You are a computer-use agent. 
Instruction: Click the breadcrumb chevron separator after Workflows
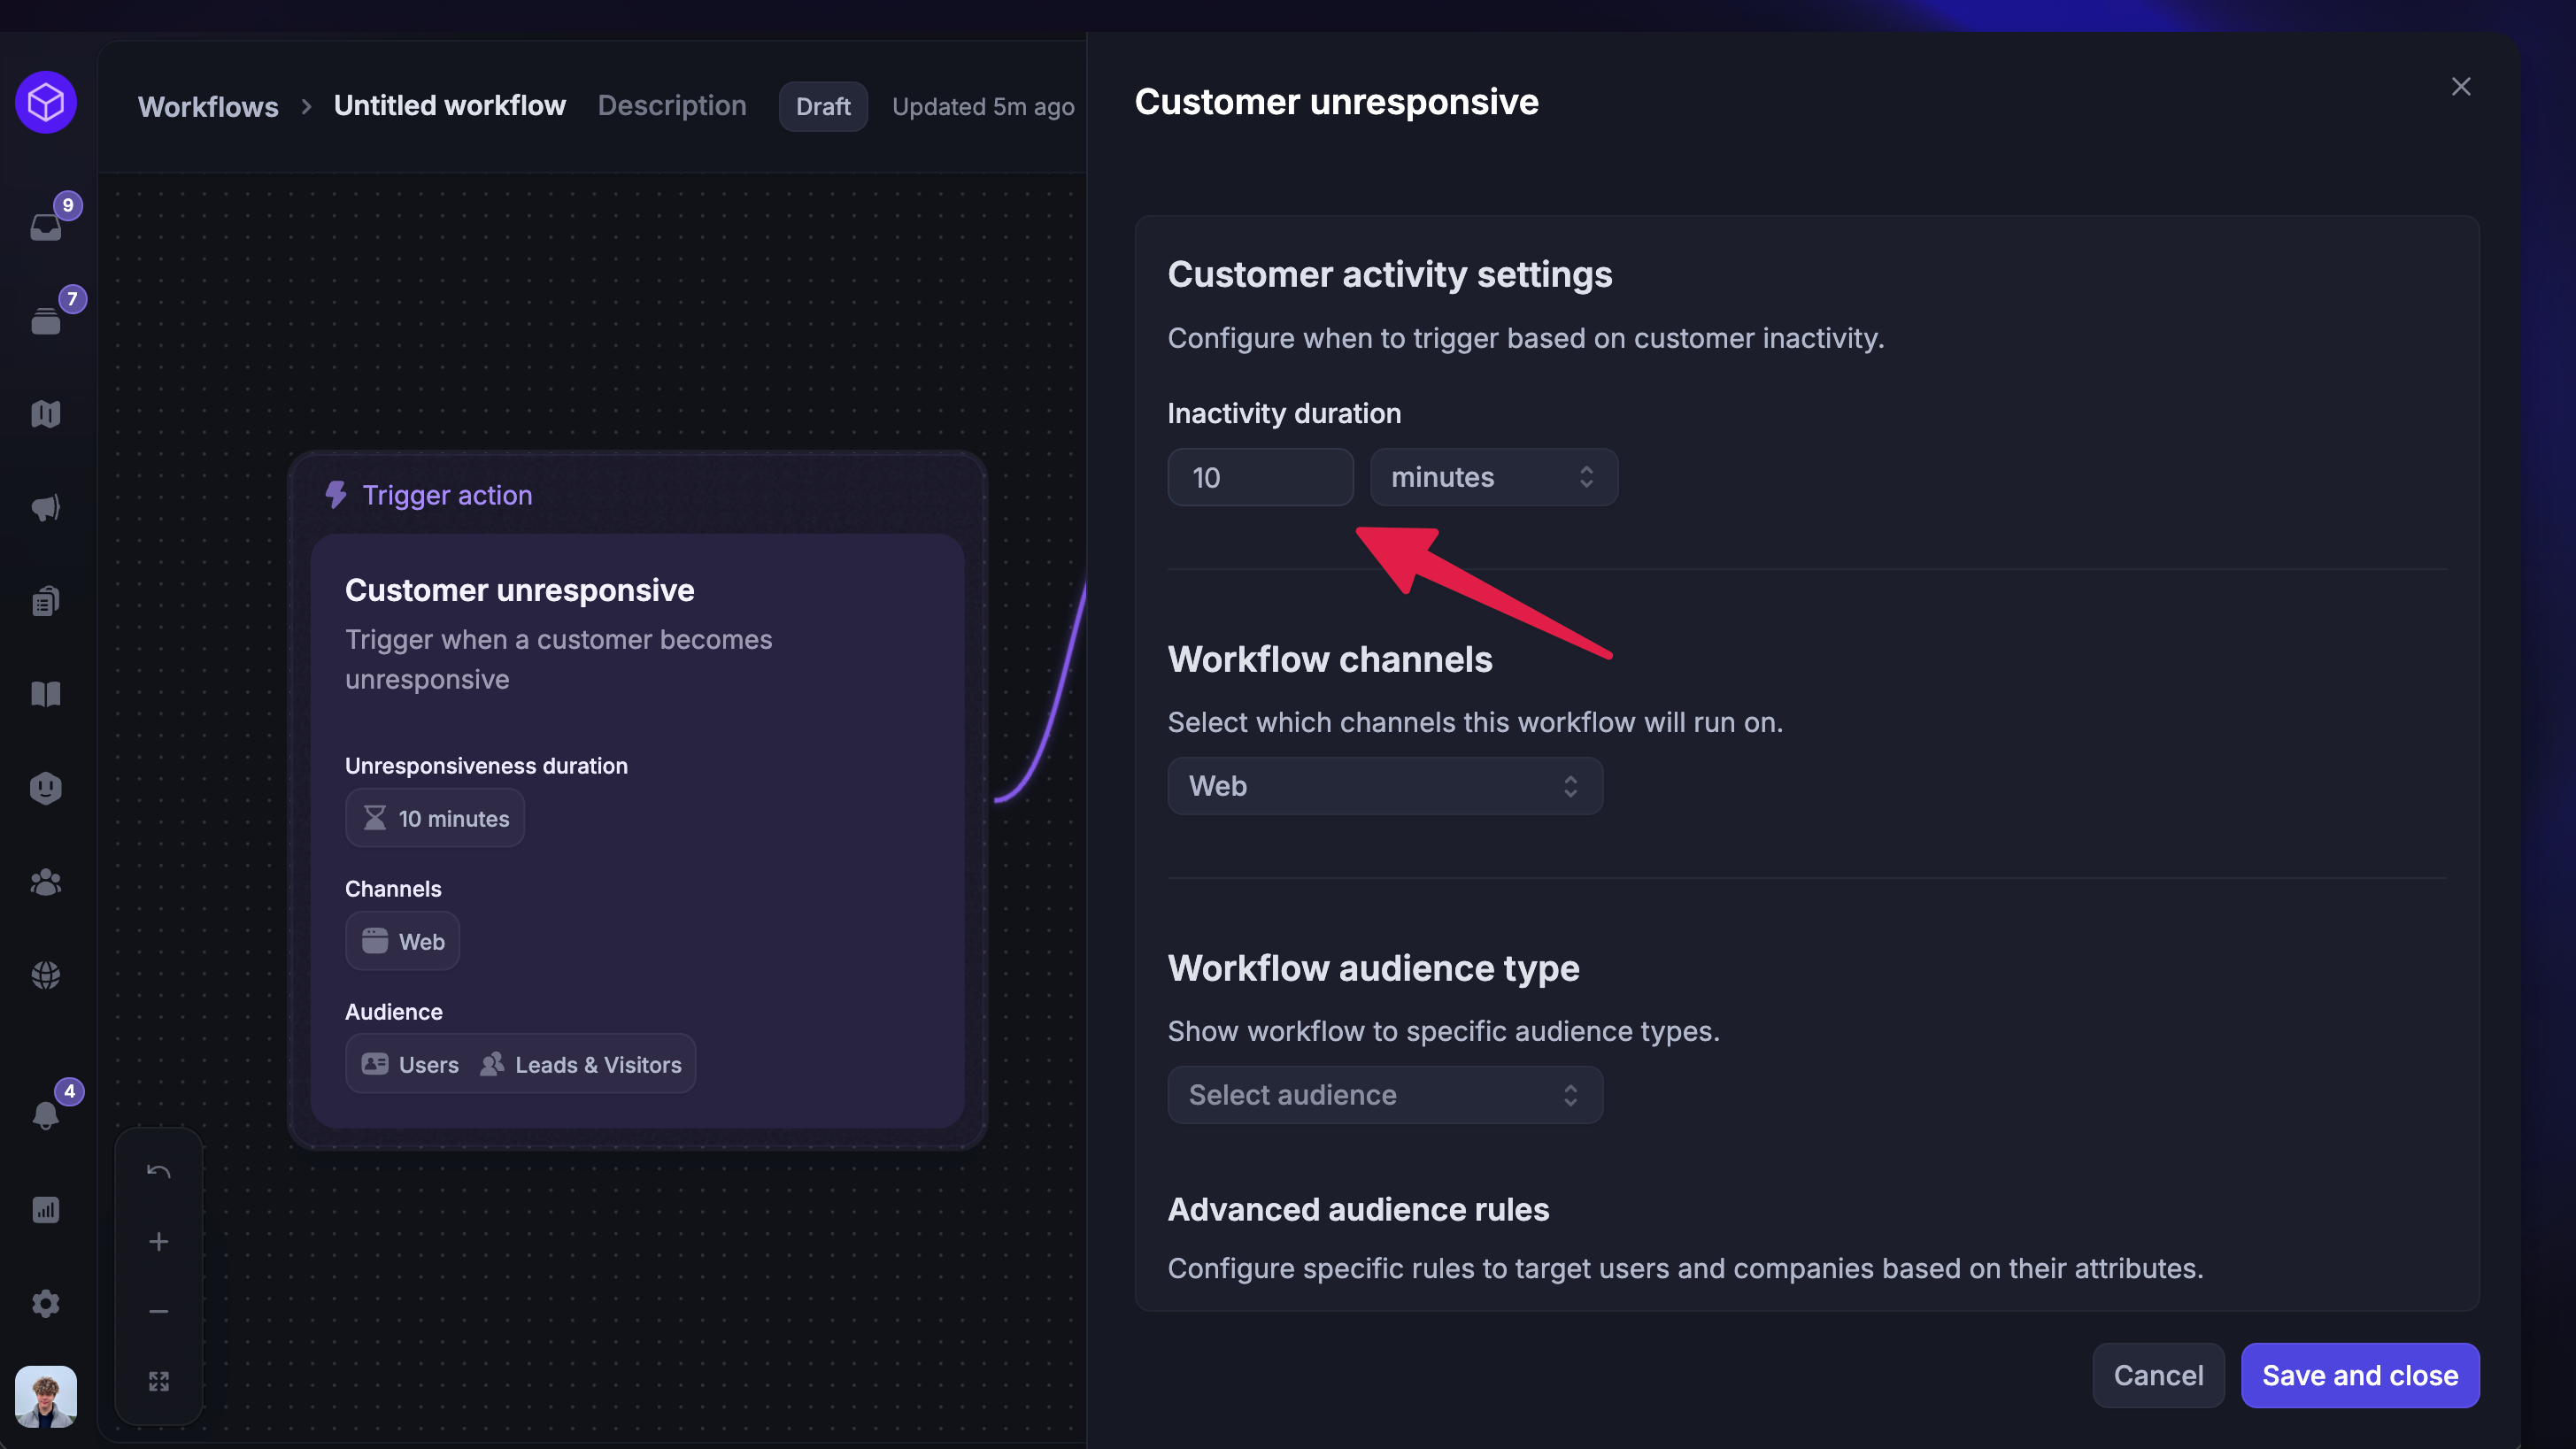click(307, 106)
